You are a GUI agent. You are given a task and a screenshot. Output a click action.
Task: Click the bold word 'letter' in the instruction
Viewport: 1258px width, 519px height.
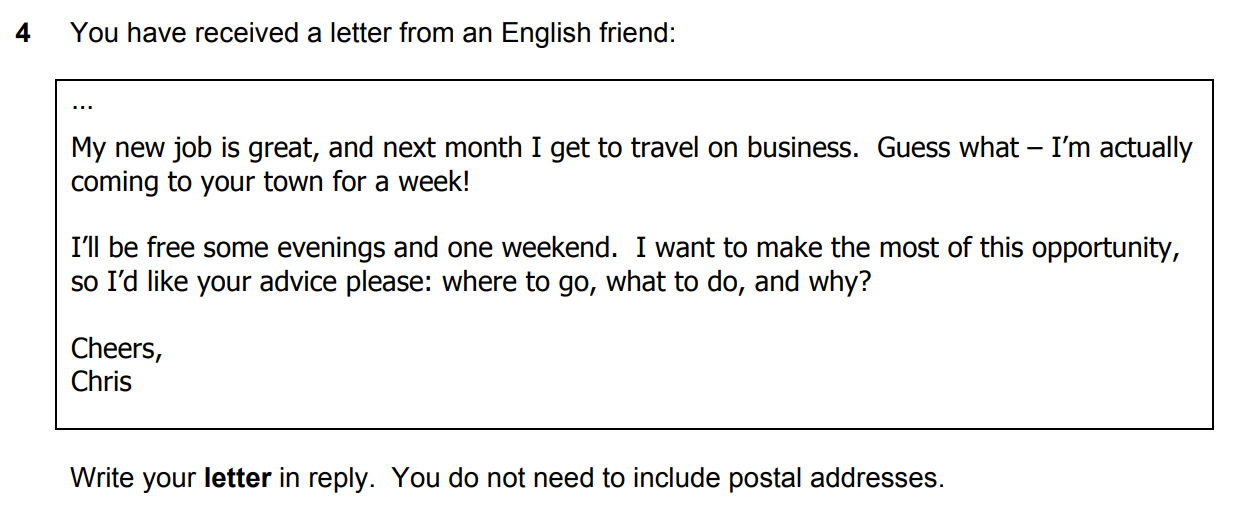(237, 478)
